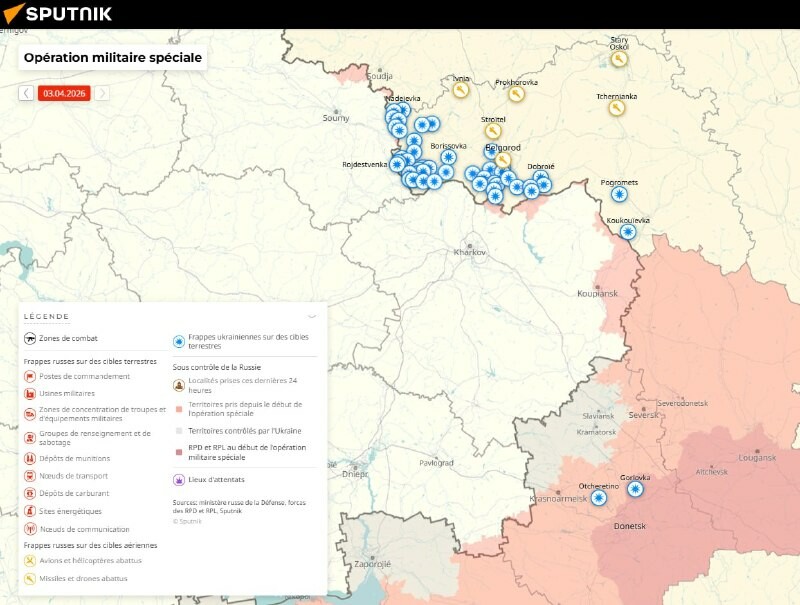800x605 pixels.
Task: Toggle Postes de commandement legend entry
Action: click(x=30, y=376)
